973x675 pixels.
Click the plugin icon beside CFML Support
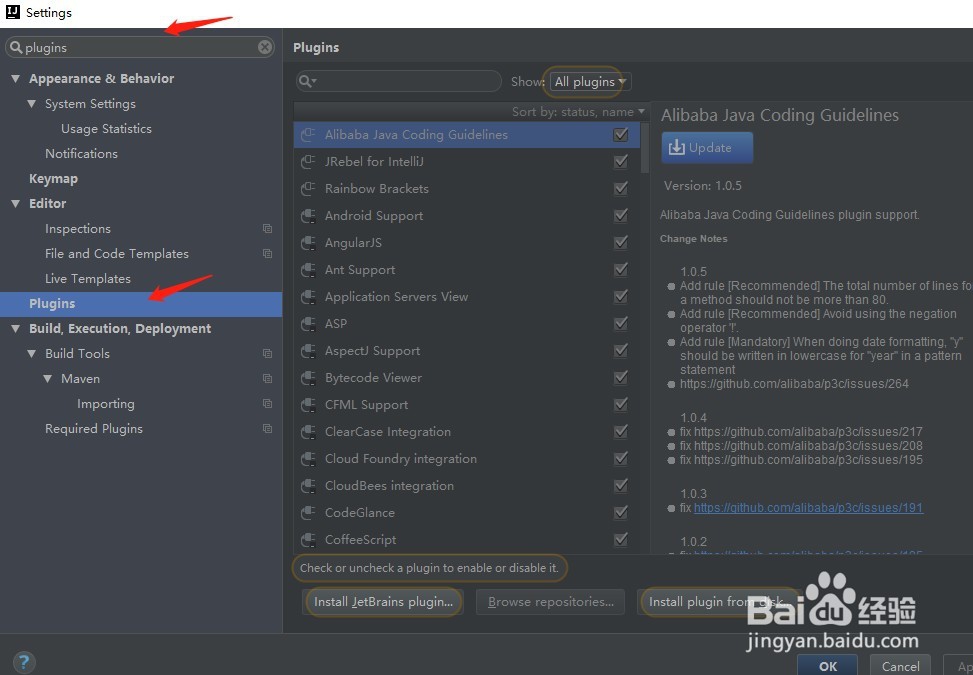coord(308,405)
